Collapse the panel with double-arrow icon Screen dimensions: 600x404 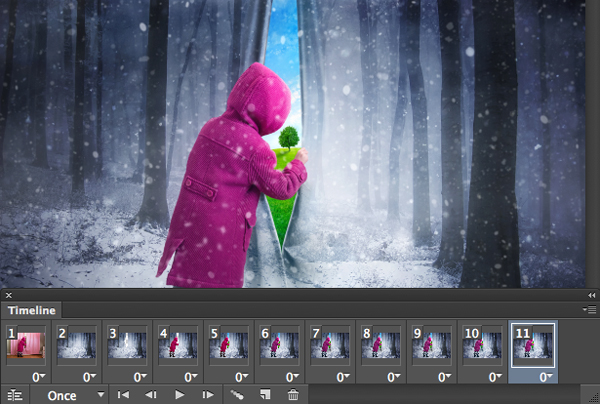589,296
